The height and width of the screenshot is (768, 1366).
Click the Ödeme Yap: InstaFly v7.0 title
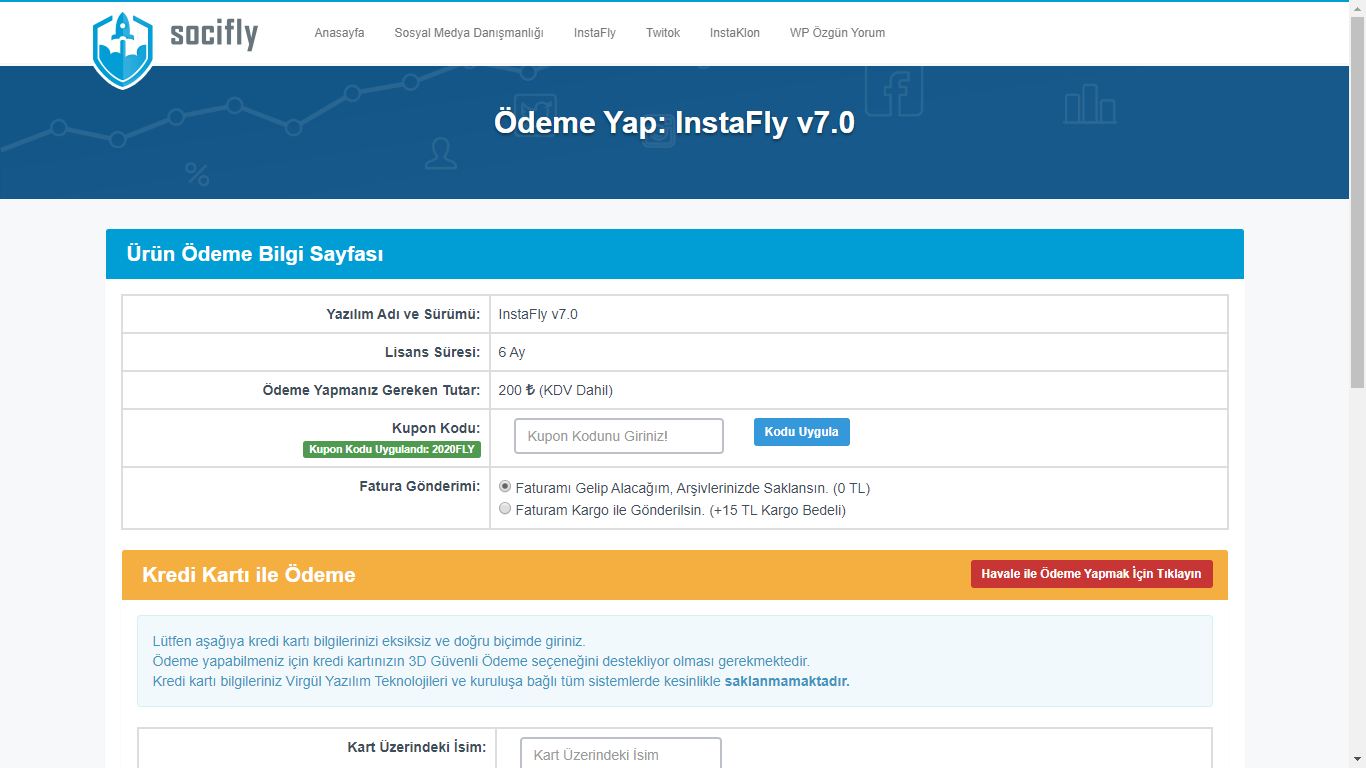click(675, 122)
